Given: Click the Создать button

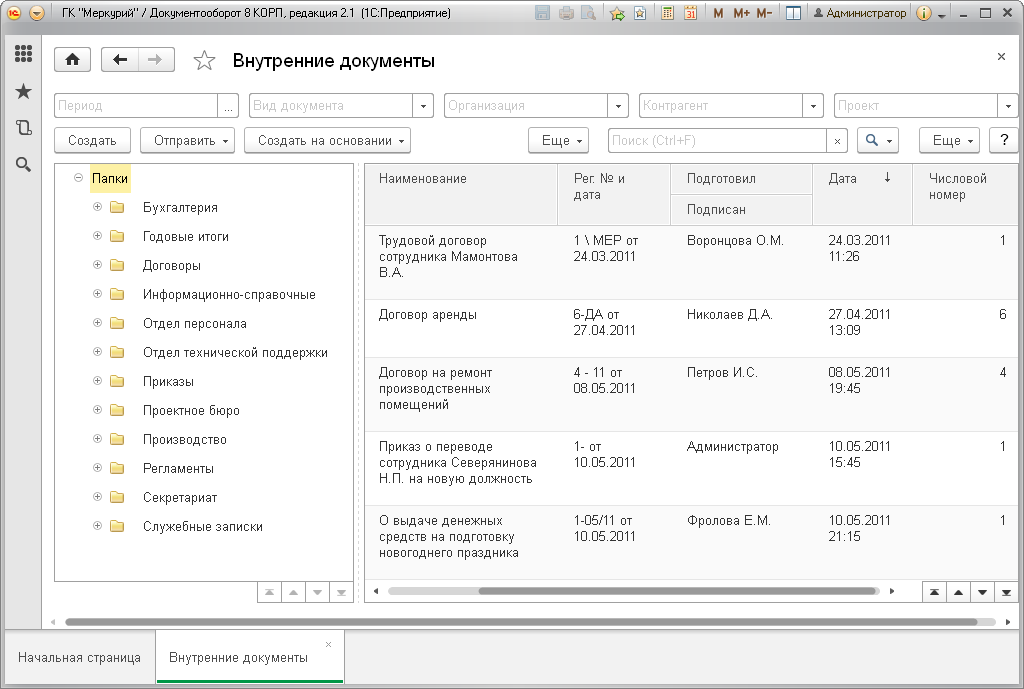Looking at the screenshot, I should [x=92, y=140].
